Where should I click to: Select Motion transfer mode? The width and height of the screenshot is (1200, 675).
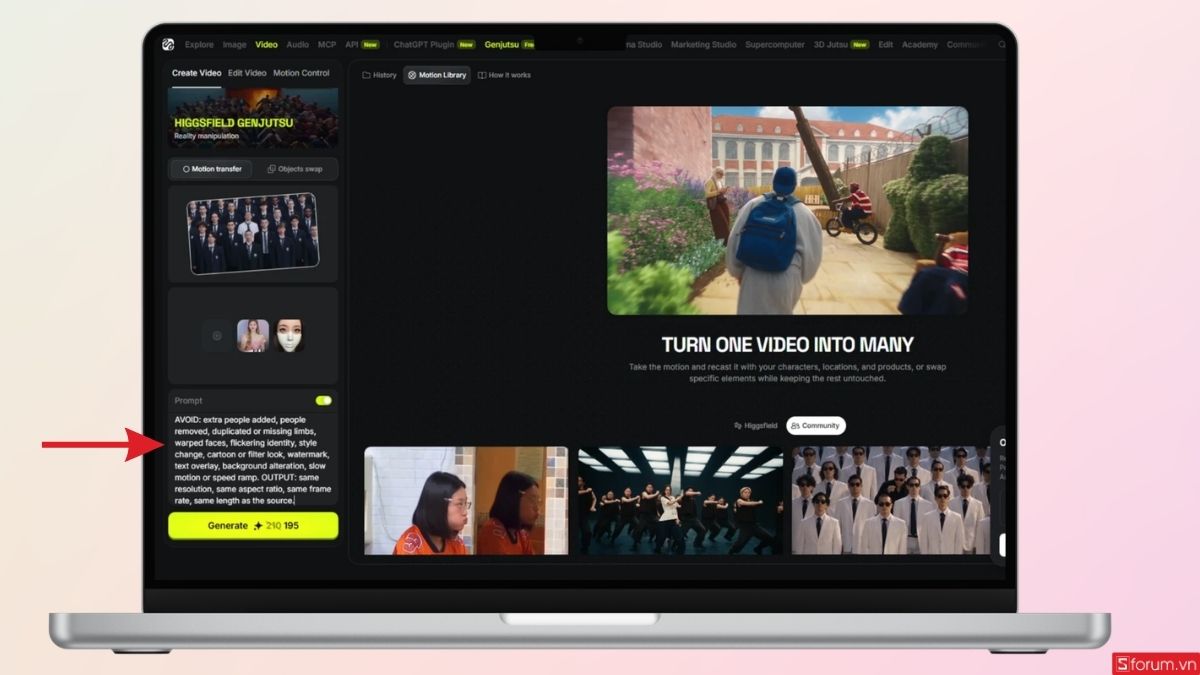pos(211,169)
